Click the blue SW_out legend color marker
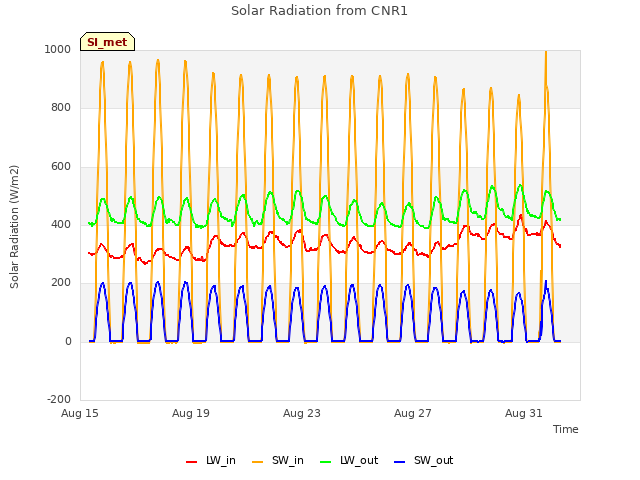 pyautogui.click(x=400, y=462)
